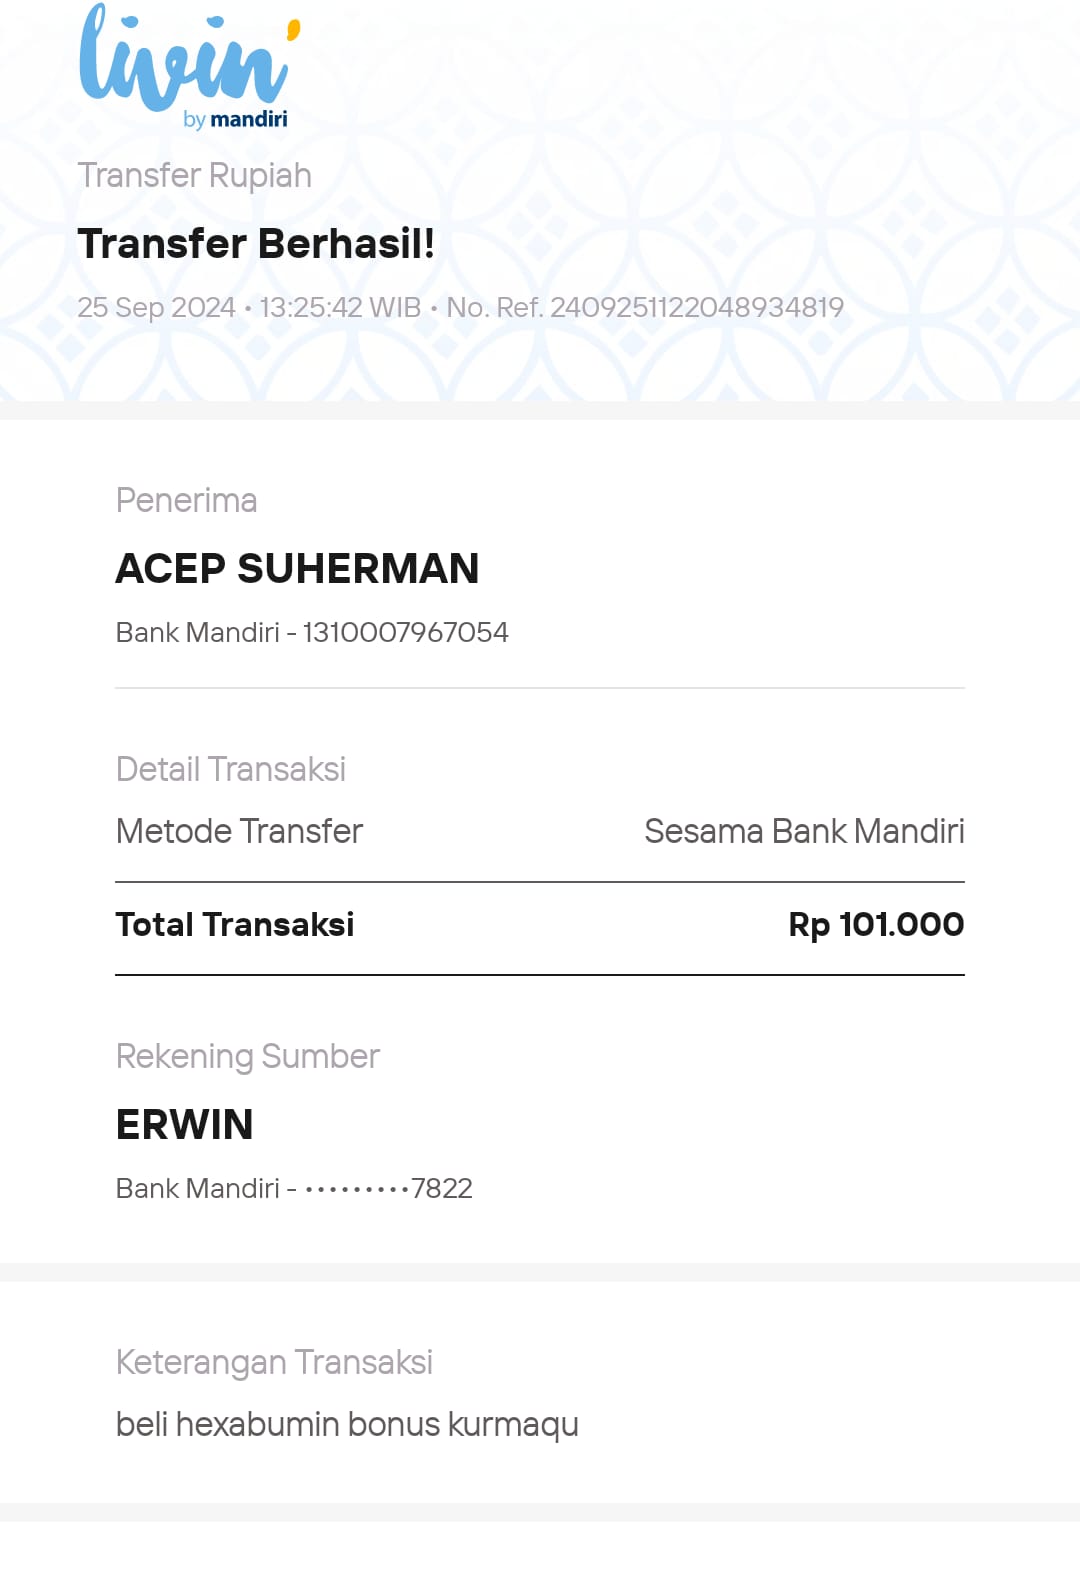Click the Total Transaksi label
This screenshot has height=1580, width=1080.
click(x=235, y=925)
